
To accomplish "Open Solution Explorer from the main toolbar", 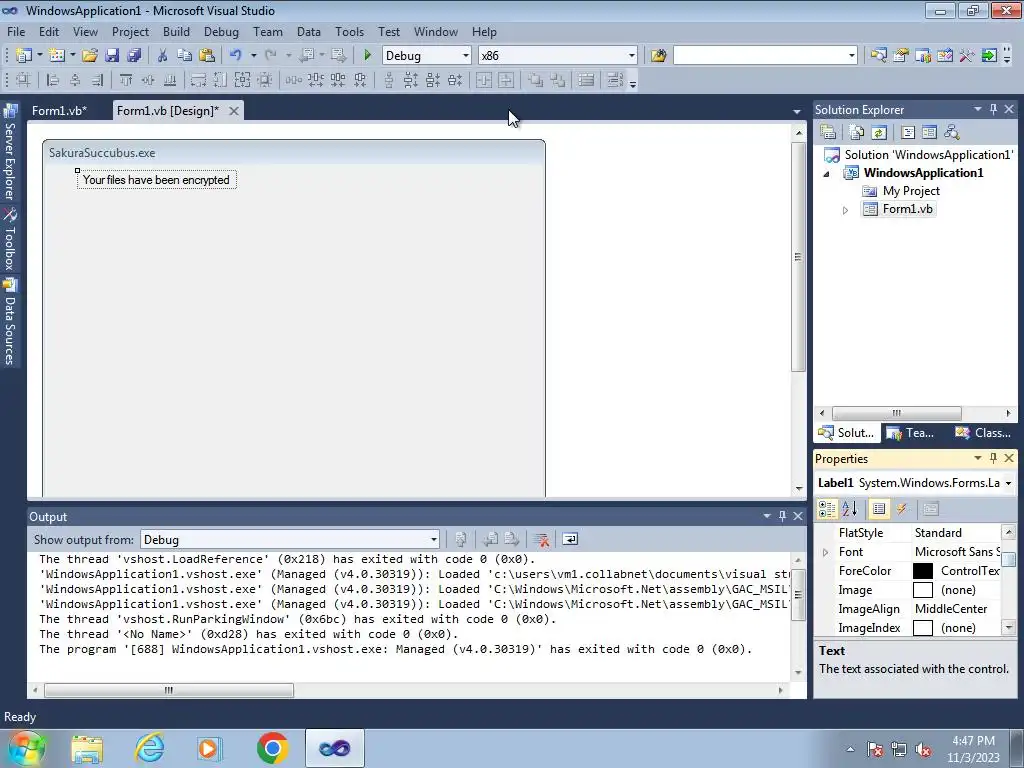I will pos(878,56).
